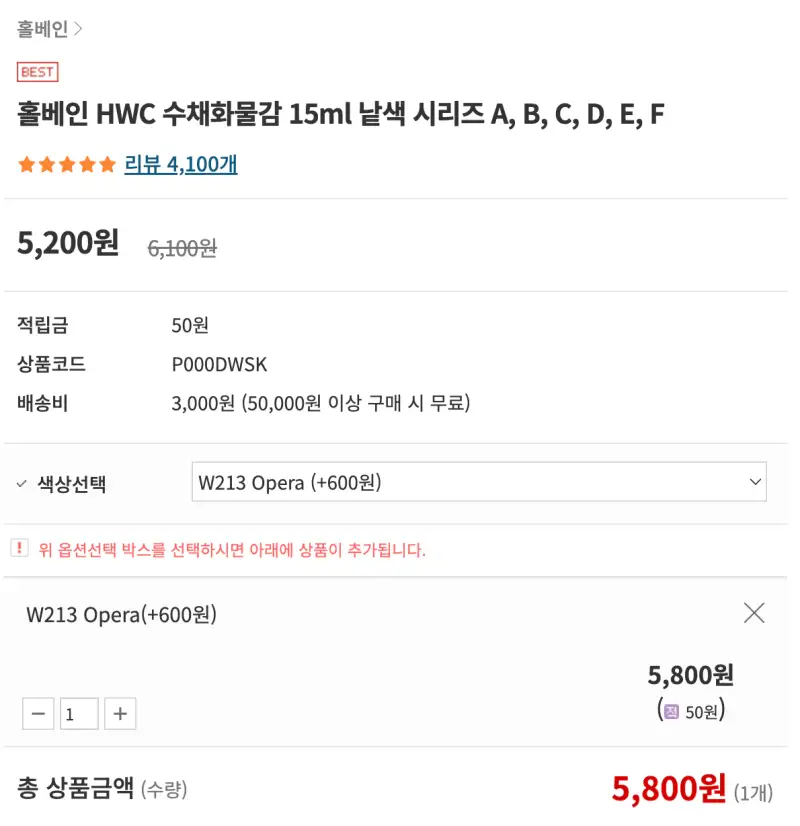Click the shipping fee 3,000원 info text
The height and width of the screenshot is (826, 800).
320,404
